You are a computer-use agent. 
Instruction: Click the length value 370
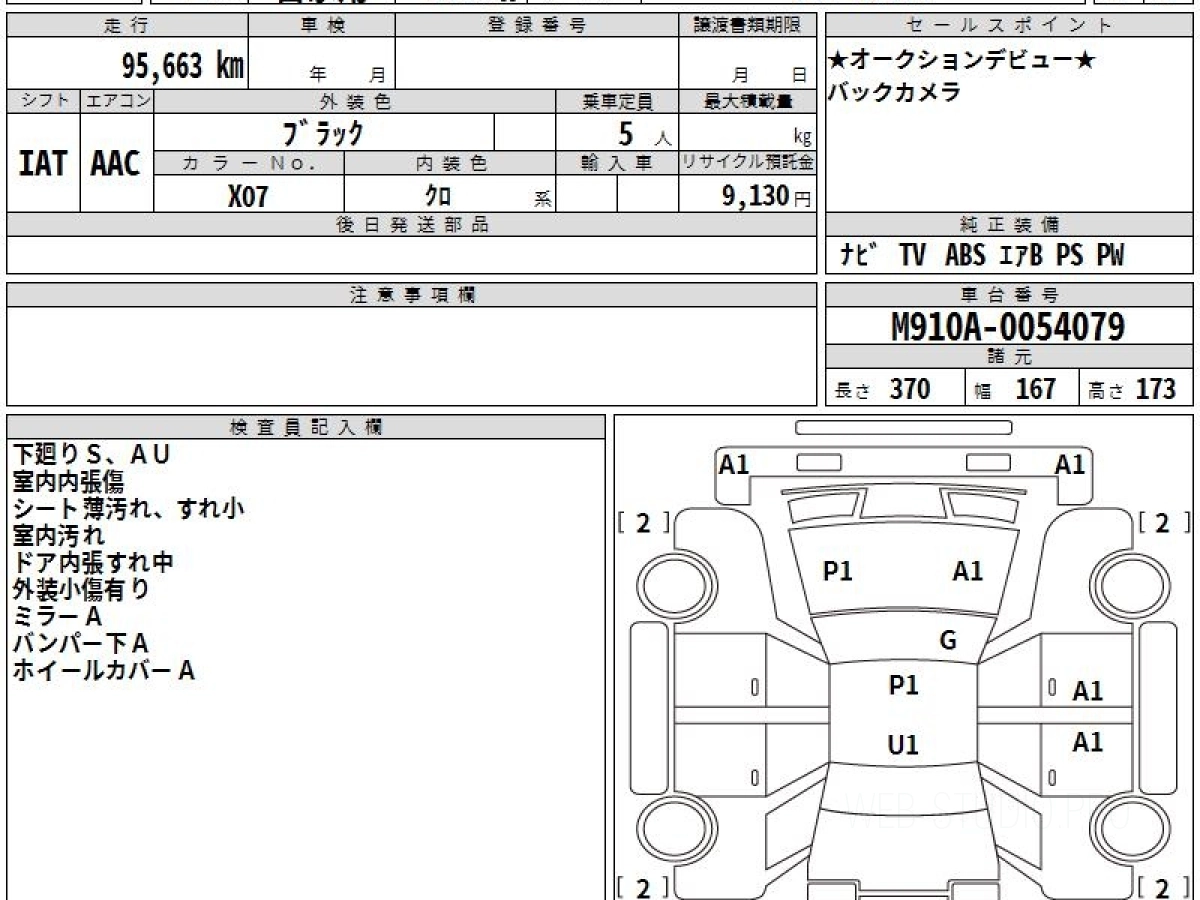click(910, 389)
